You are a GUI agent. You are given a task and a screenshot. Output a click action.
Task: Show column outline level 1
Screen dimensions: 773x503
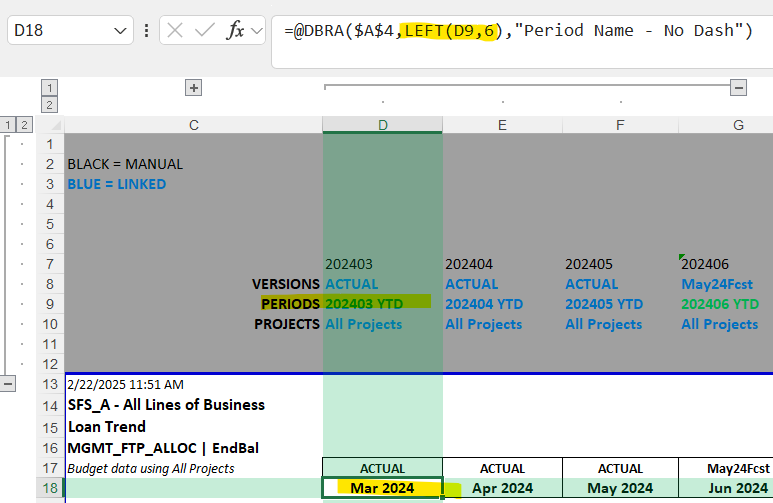(x=50, y=88)
